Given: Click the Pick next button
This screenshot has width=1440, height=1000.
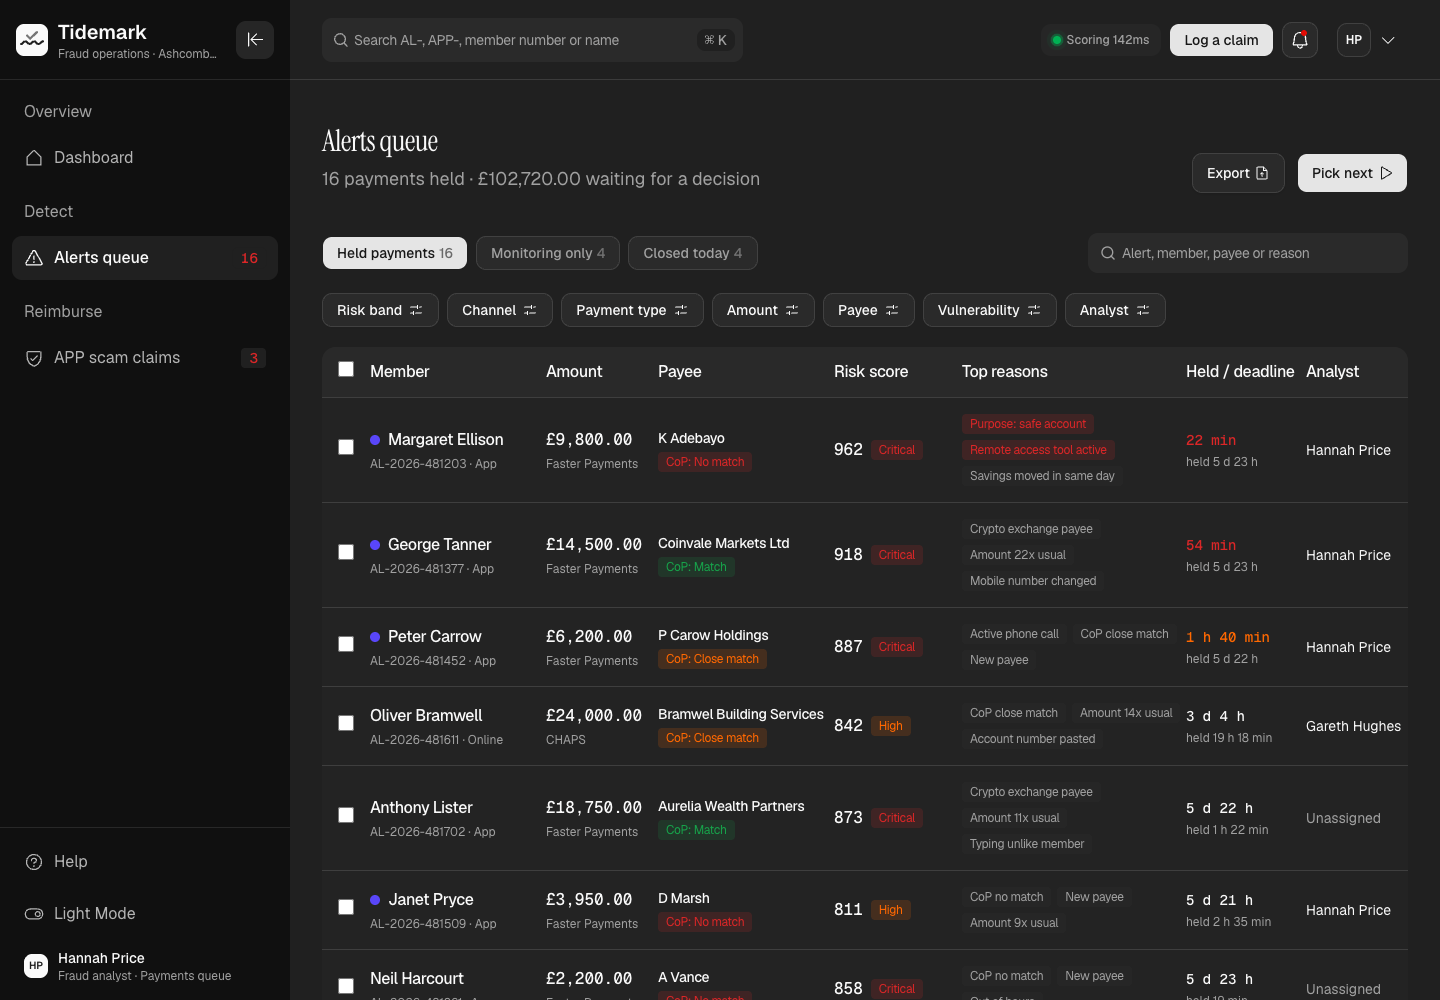Looking at the screenshot, I should [1352, 173].
